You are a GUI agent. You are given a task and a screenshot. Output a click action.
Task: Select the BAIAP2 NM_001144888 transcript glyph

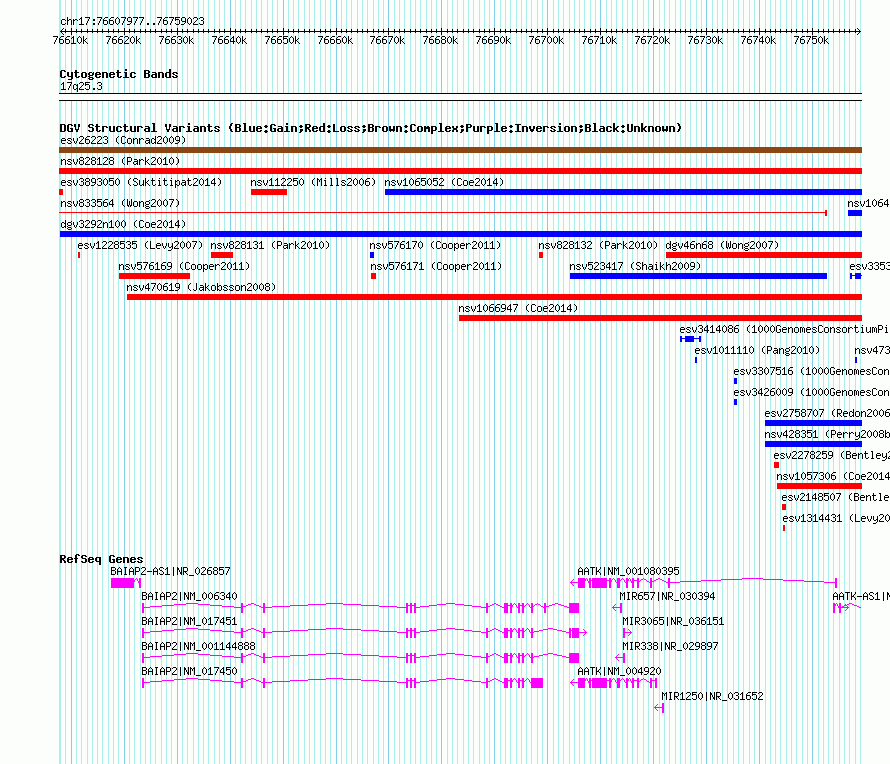tap(360, 658)
